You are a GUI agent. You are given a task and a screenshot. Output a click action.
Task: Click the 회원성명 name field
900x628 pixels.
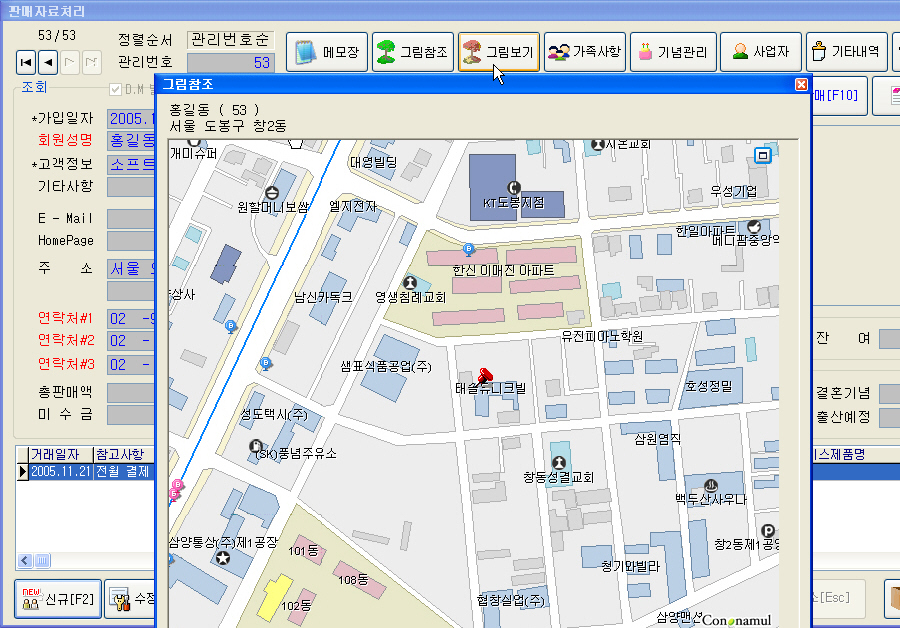point(131,140)
